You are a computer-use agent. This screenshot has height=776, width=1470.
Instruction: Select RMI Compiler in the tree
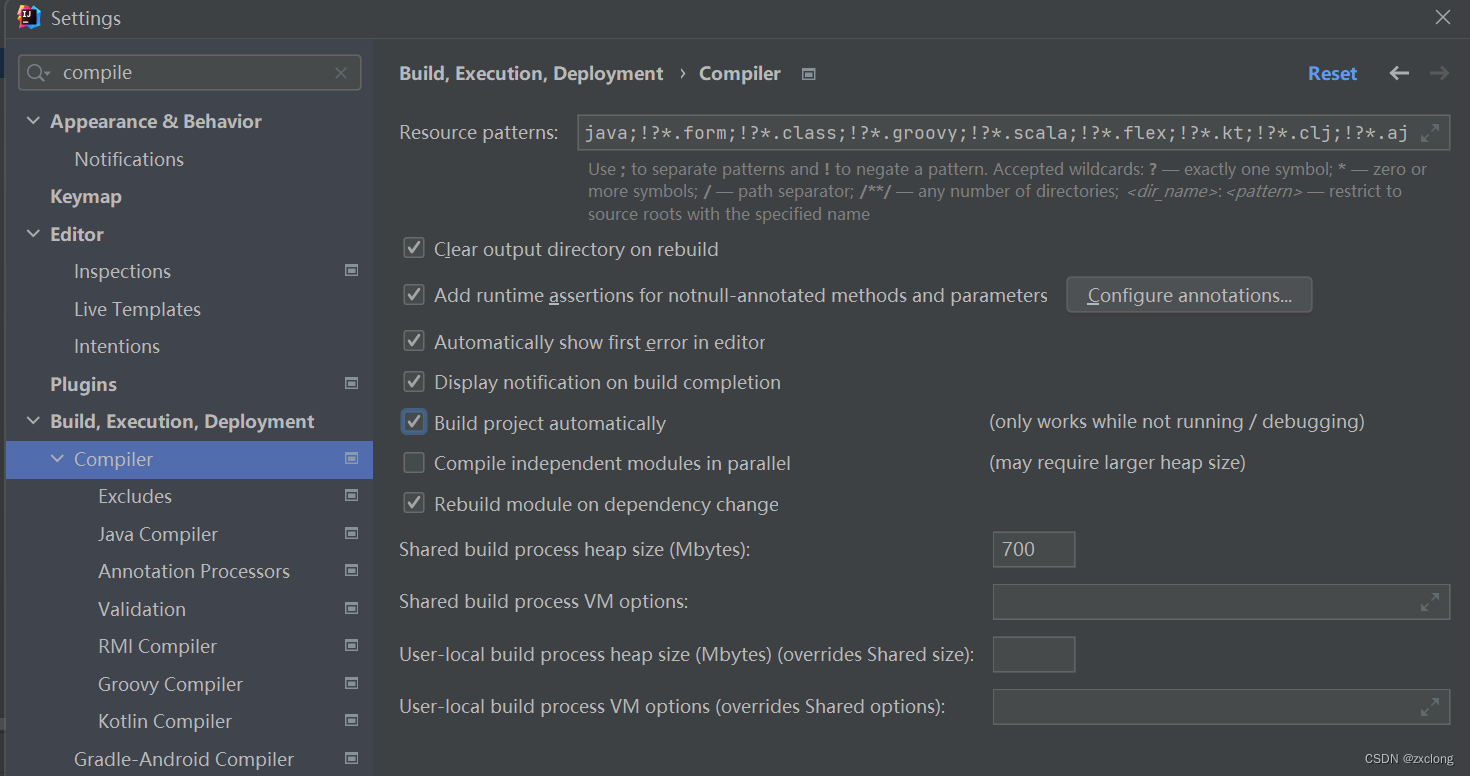click(x=157, y=646)
